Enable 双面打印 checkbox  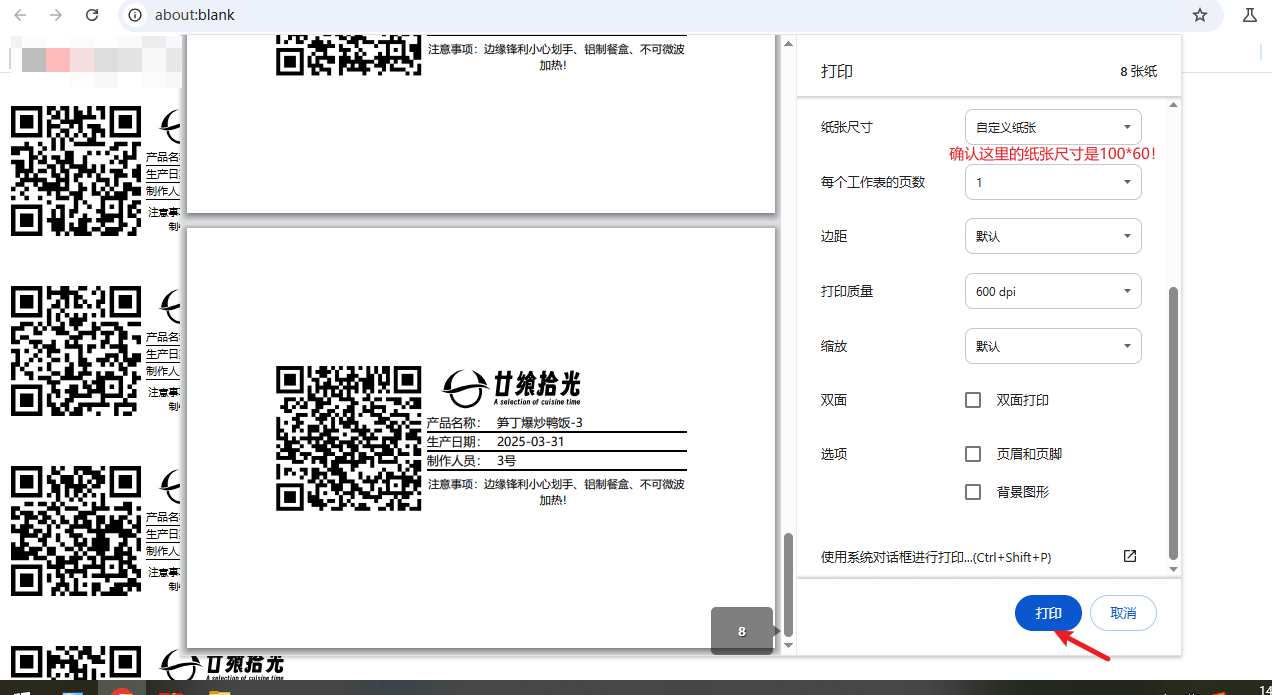pos(973,400)
